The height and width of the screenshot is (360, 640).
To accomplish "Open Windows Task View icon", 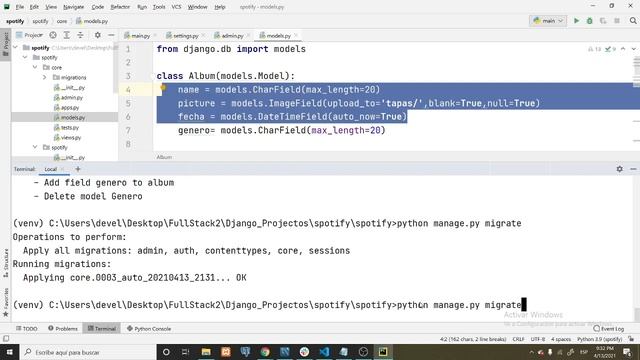I will point(185,352).
